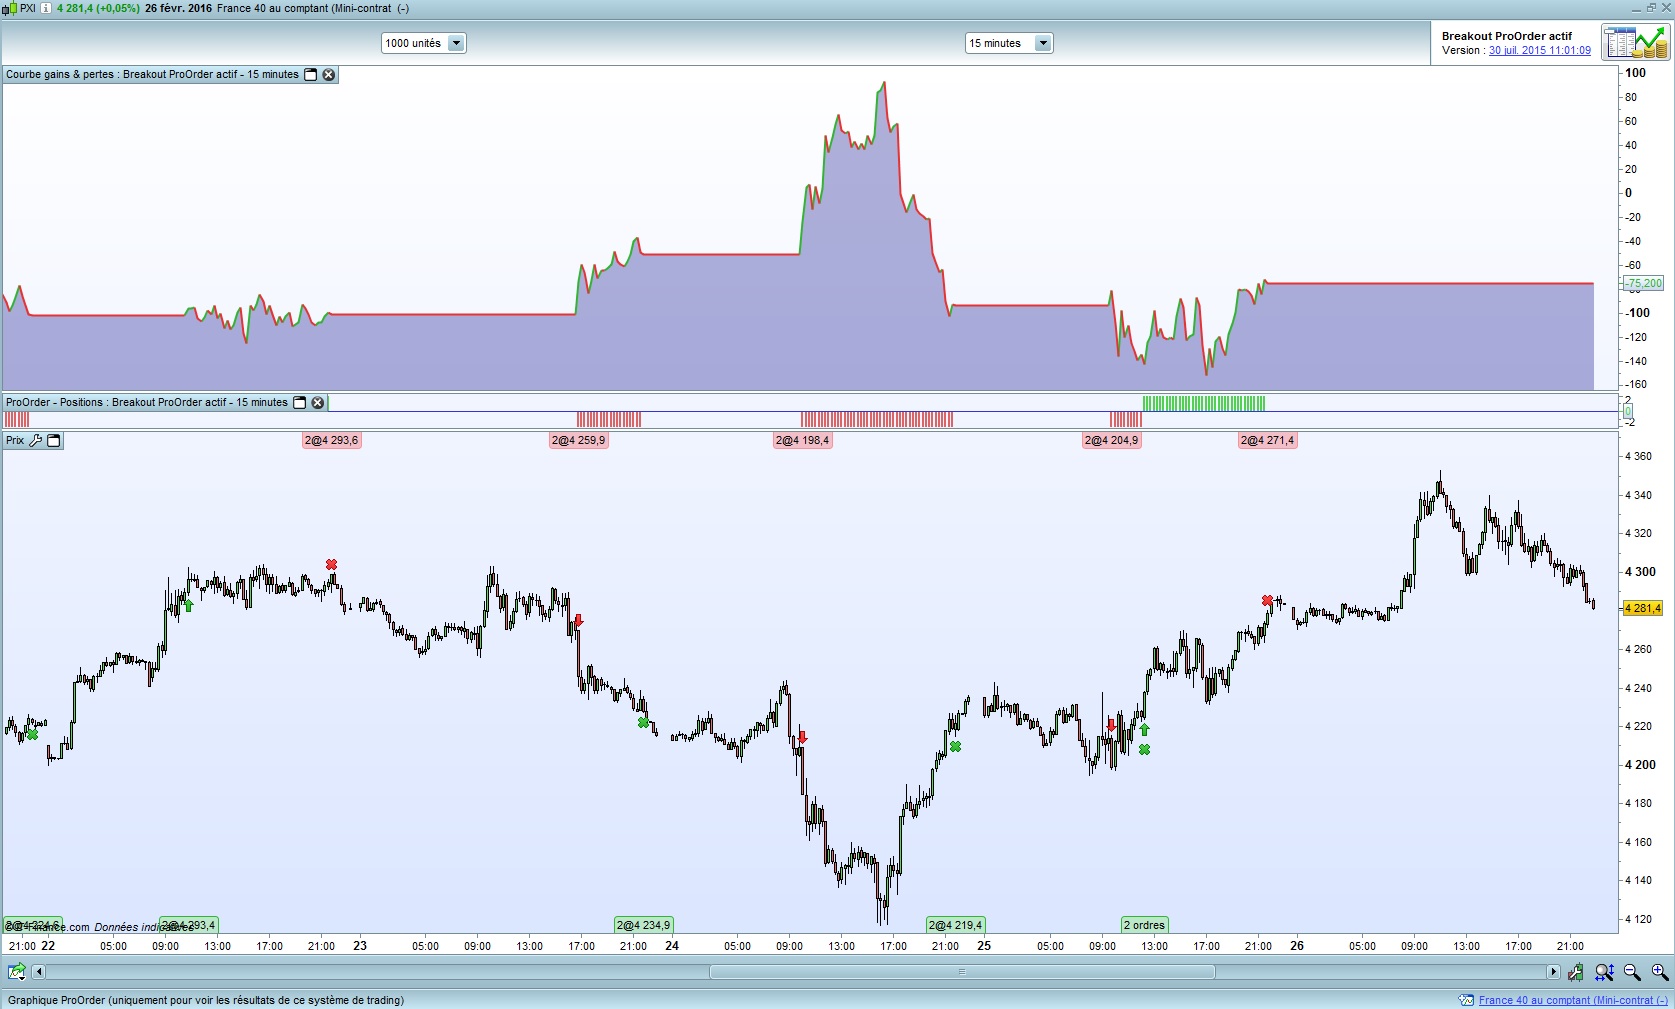
Task: Click the green up-arrow entry marker on the 22nd
Action: click(x=188, y=605)
